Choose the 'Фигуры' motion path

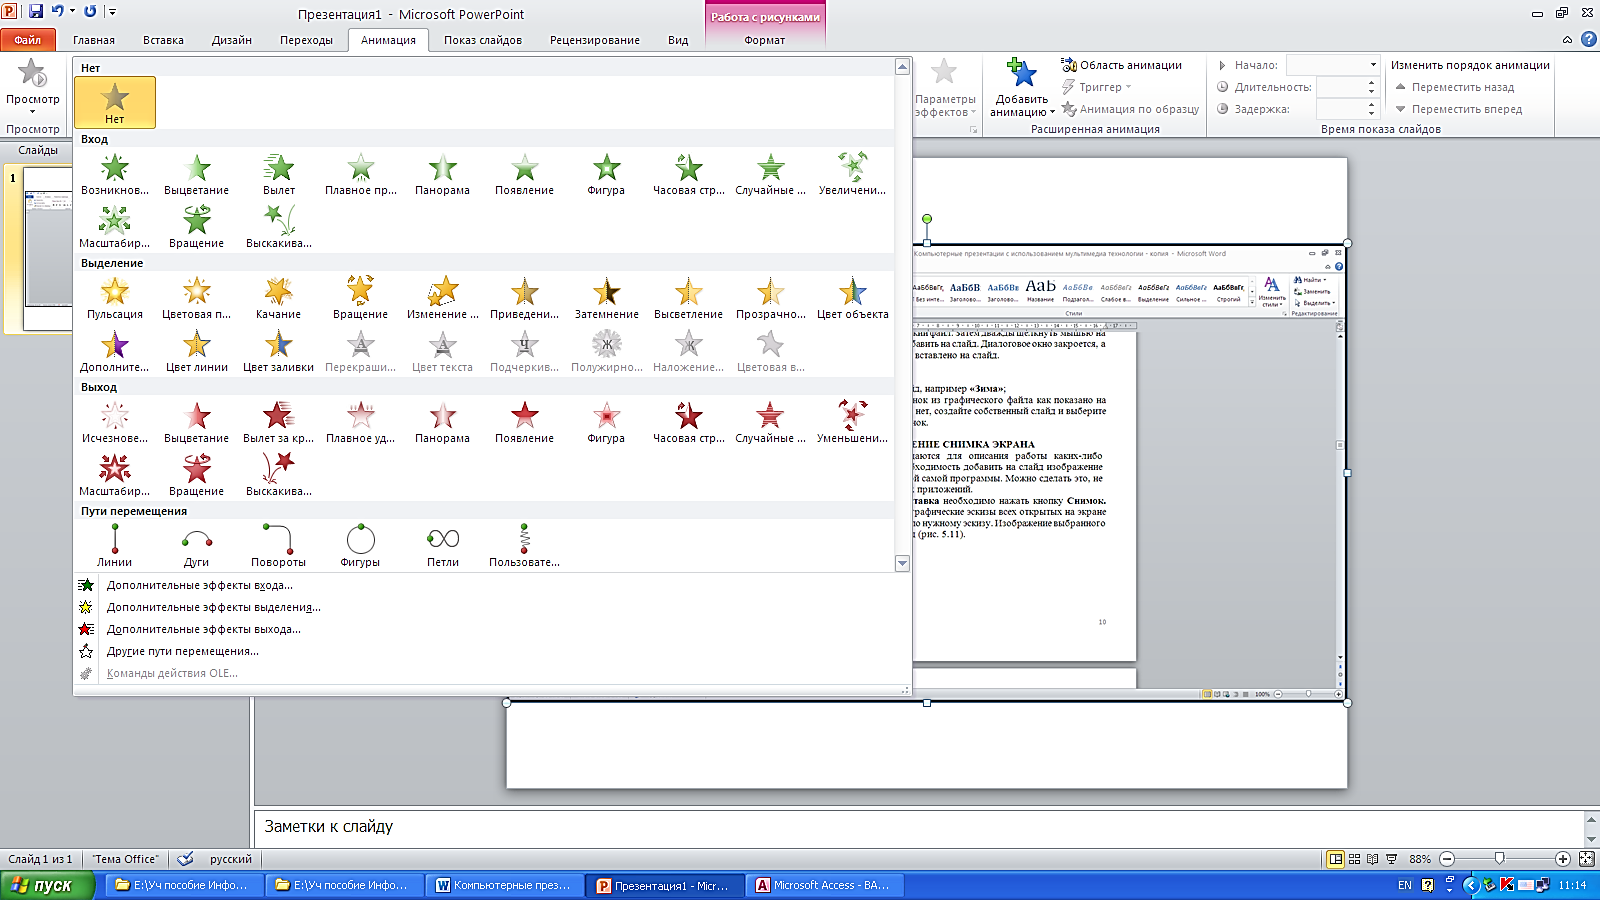tap(361, 546)
